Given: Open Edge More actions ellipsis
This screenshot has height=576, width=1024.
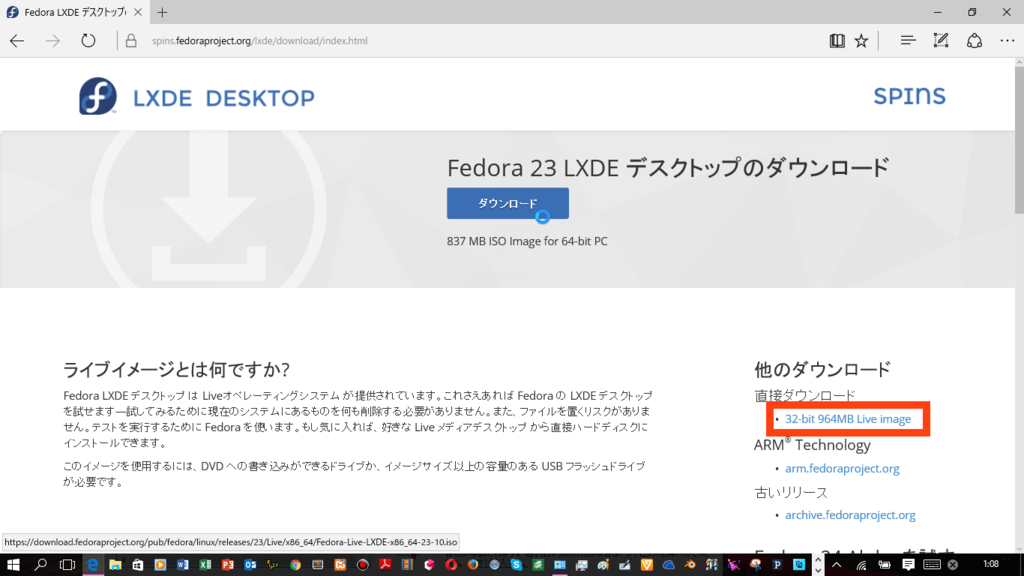Looking at the screenshot, I should pyautogui.click(x=1007, y=40).
